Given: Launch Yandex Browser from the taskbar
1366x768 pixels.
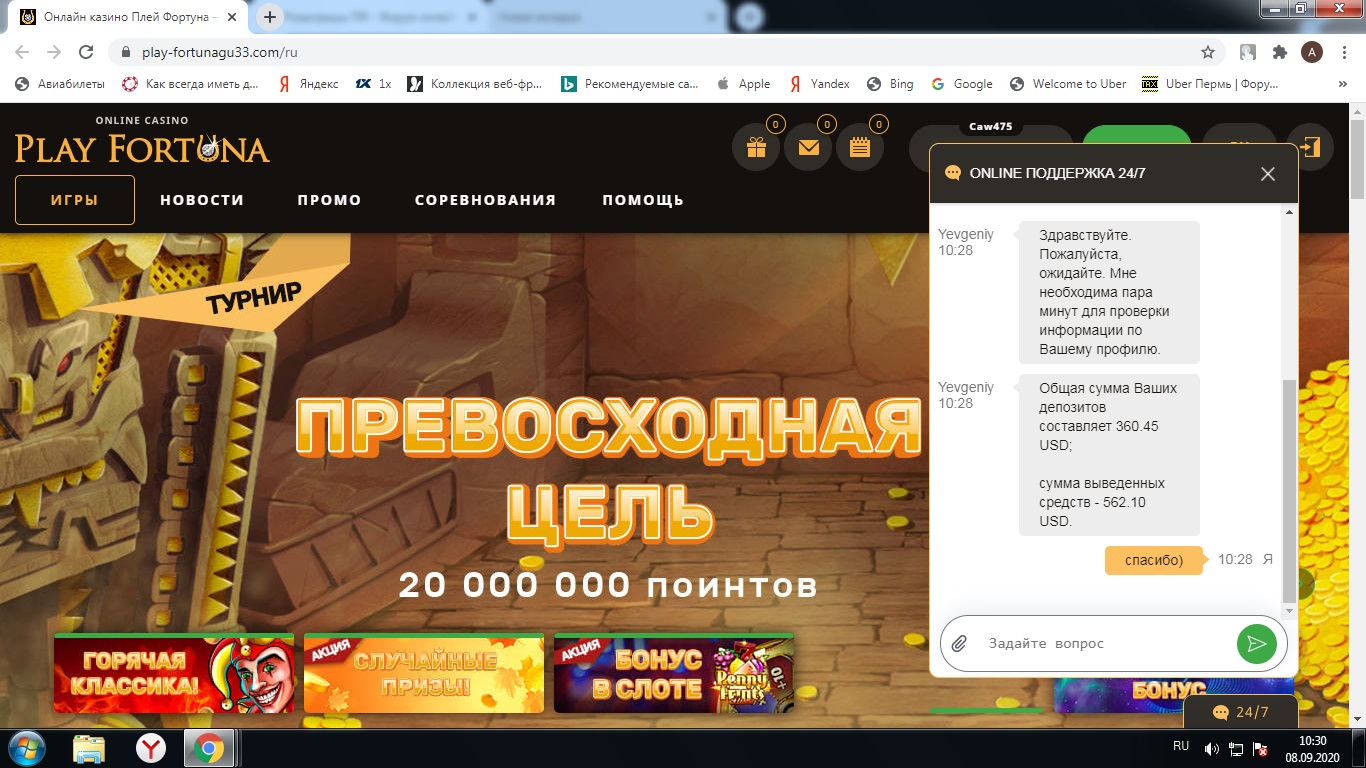Looking at the screenshot, I should point(151,748).
